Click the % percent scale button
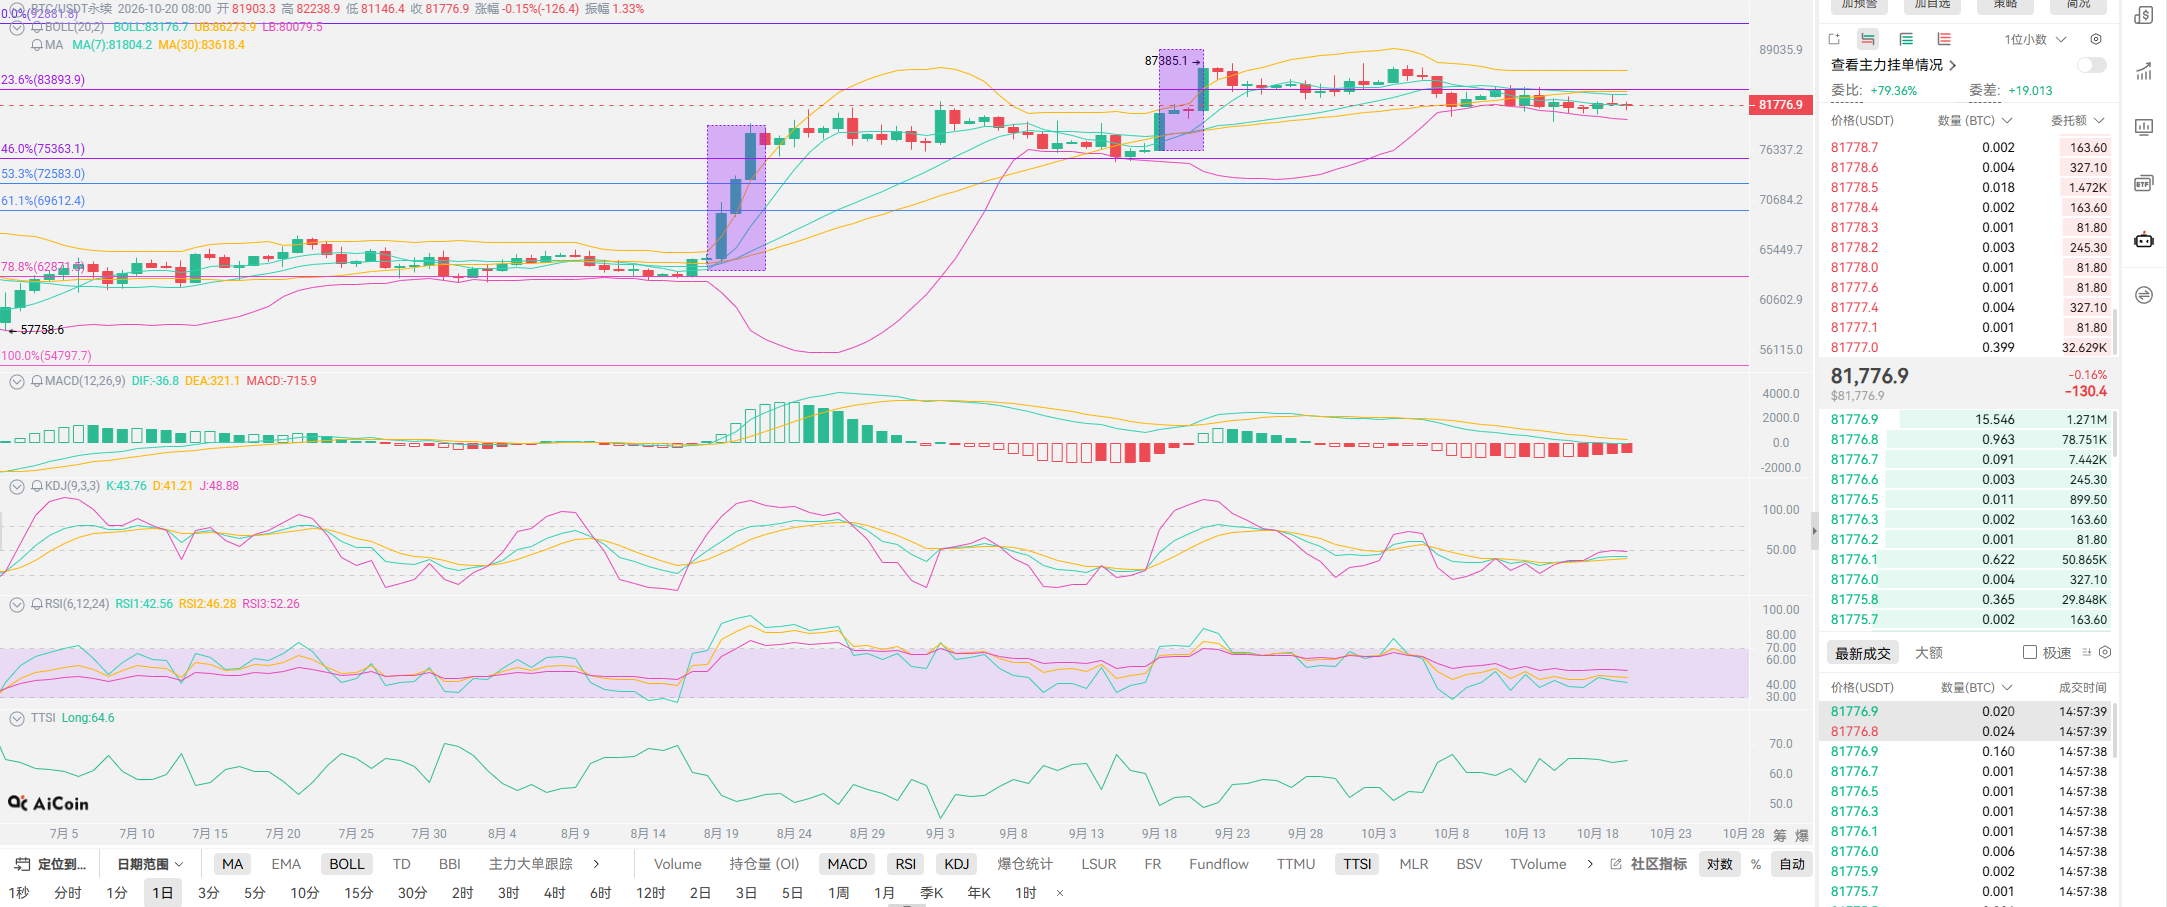Viewport: 2167px width, 907px height. [1756, 864]
